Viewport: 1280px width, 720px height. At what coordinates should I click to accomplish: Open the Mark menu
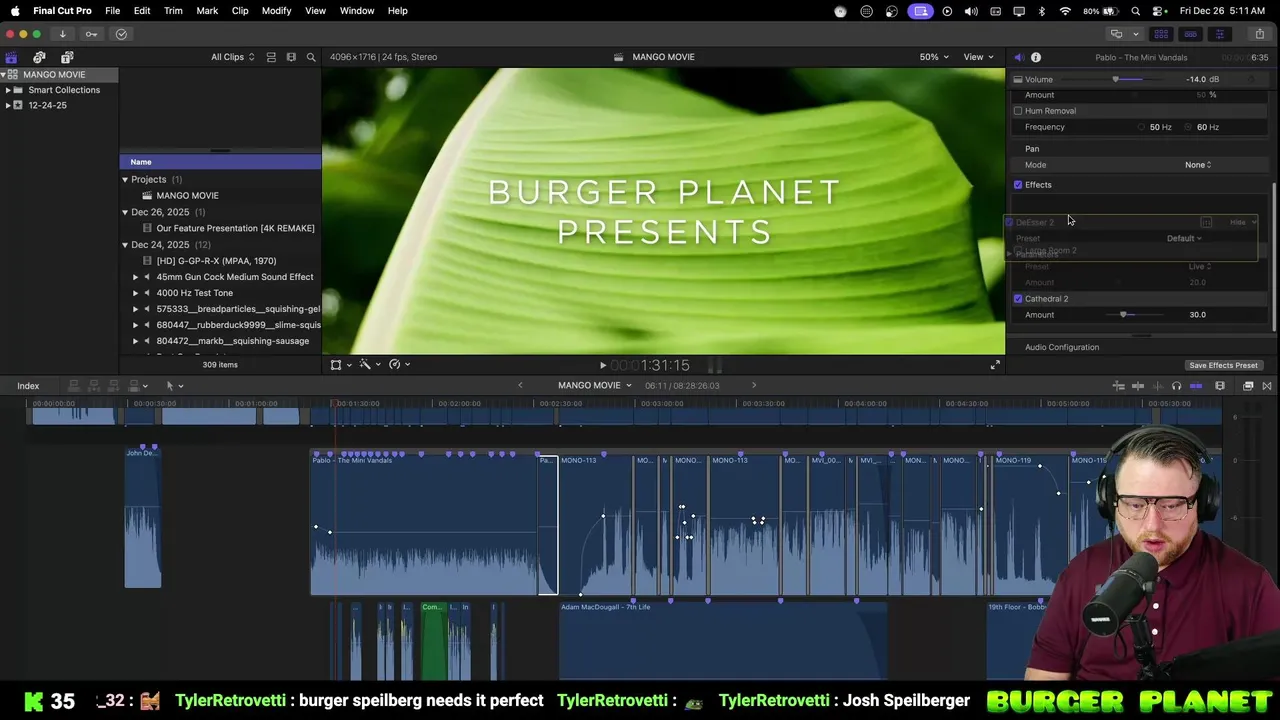[x=207, y=11]
